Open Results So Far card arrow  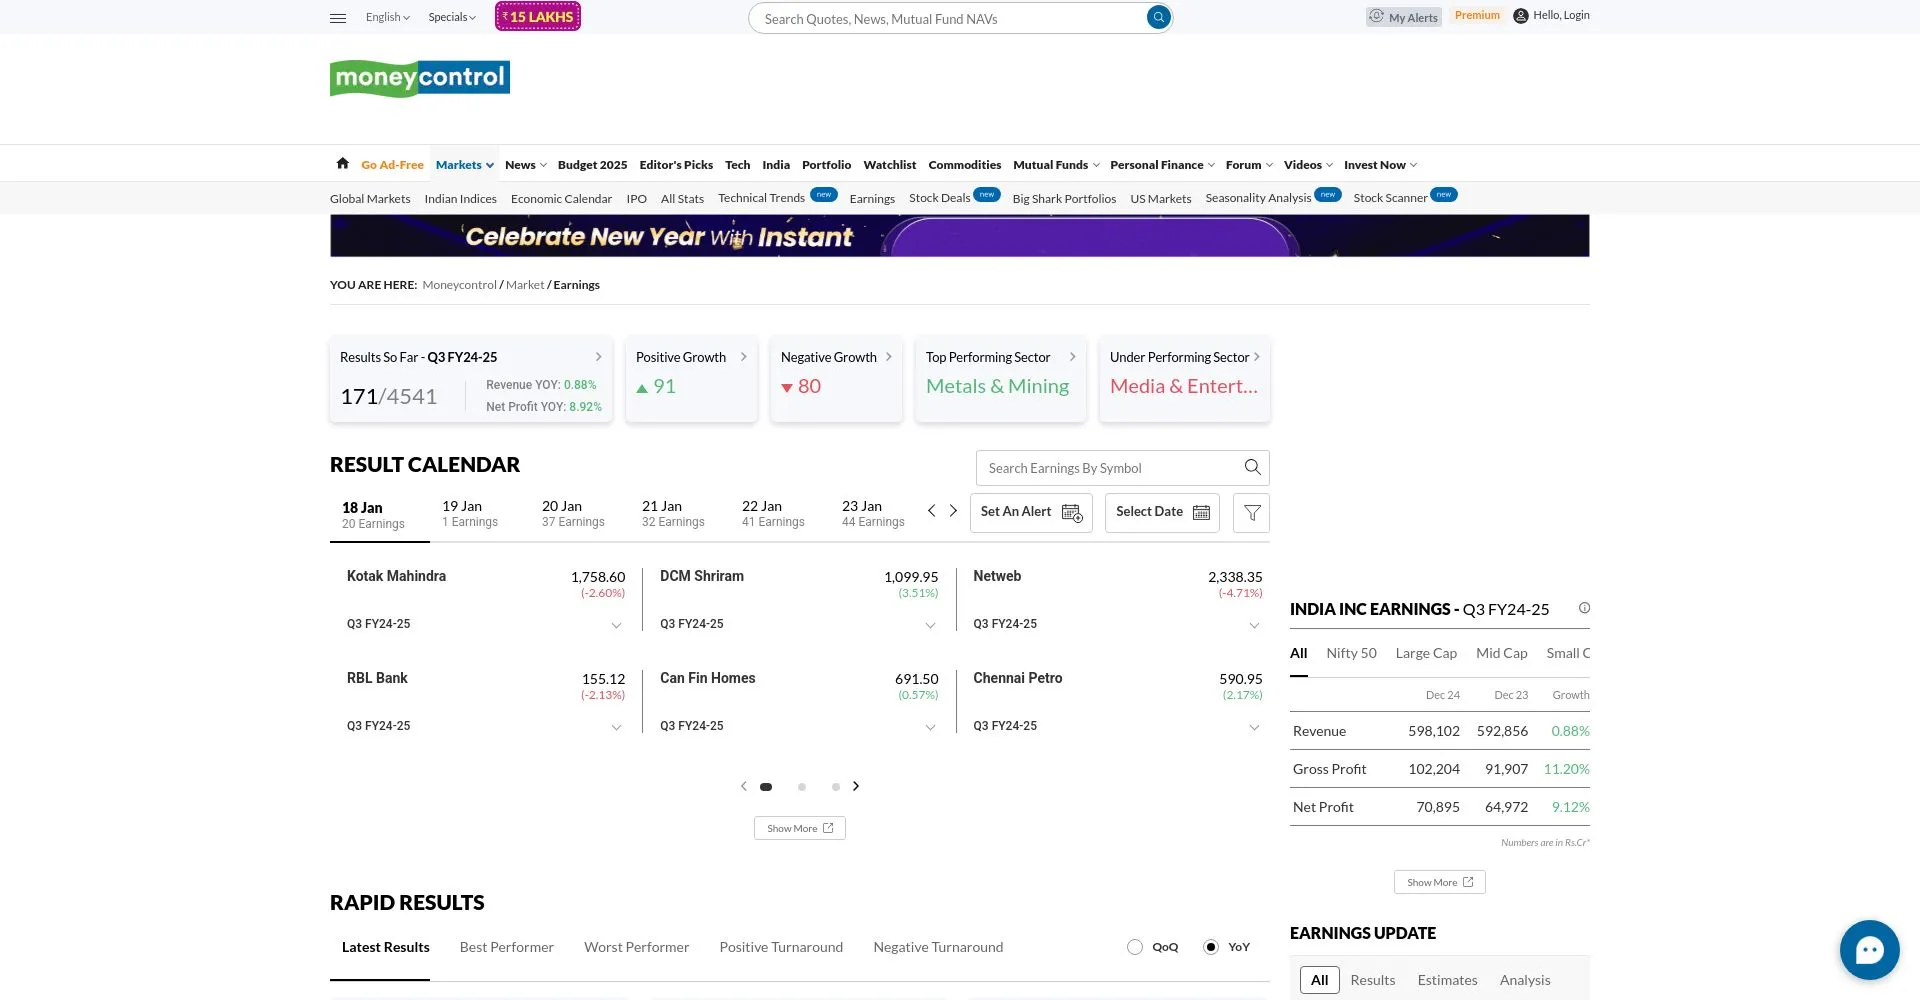[x=598, y=357]
